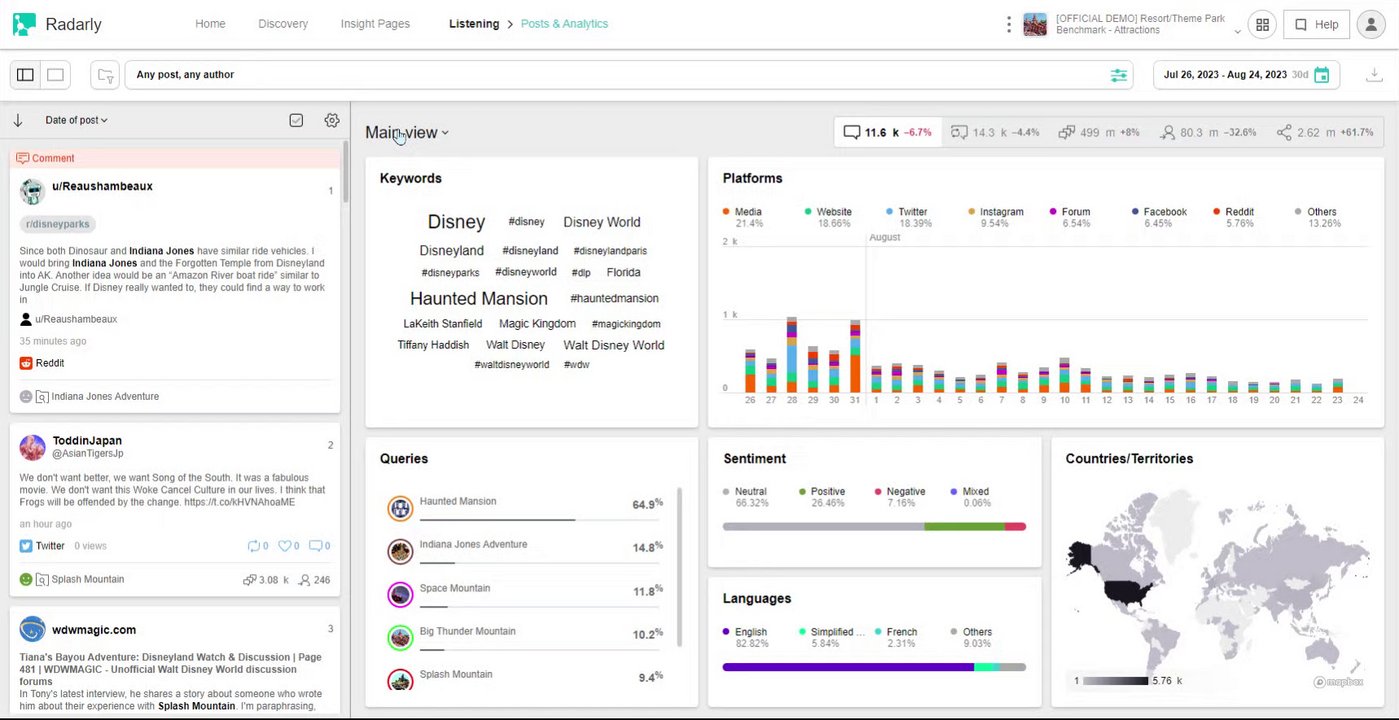This screenshot has height=720, width=1399.
Task: Click the Twitter icon on ToddinJapan post
Action: pos(26,546)
